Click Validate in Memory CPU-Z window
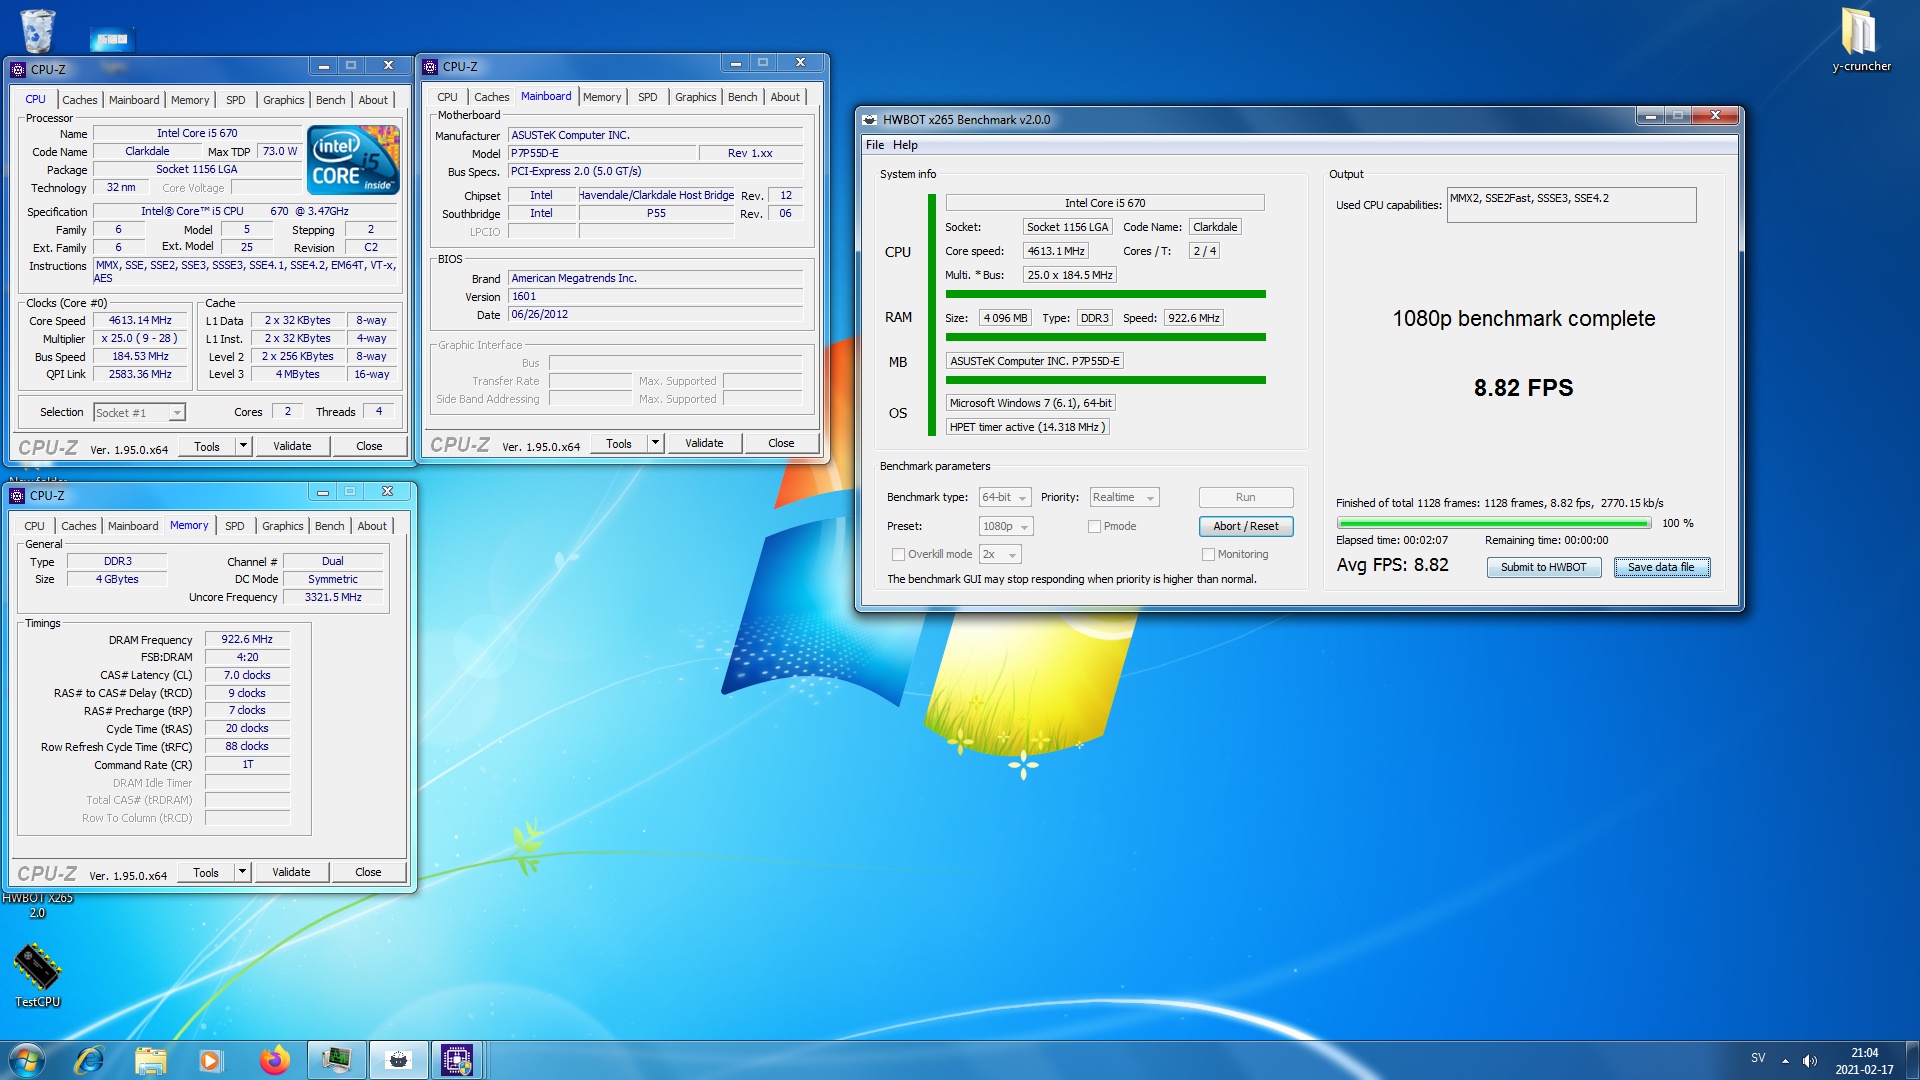 pyautogui.click(x=291, y=872)
